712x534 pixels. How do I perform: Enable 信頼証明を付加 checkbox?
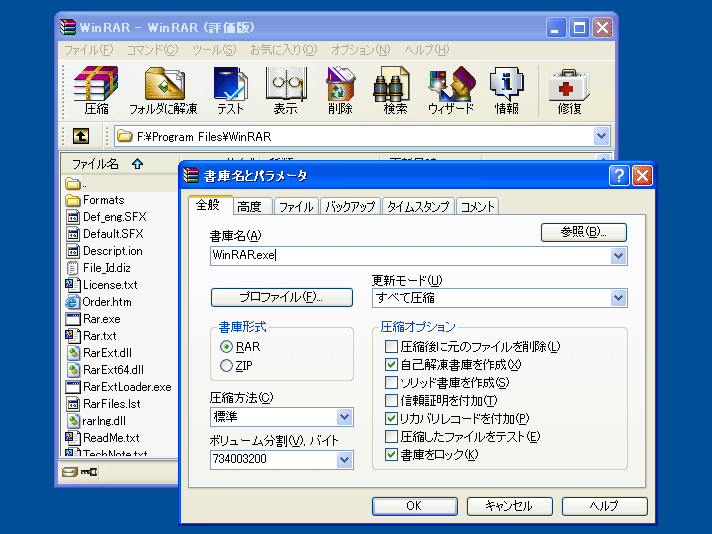point(391,400)
